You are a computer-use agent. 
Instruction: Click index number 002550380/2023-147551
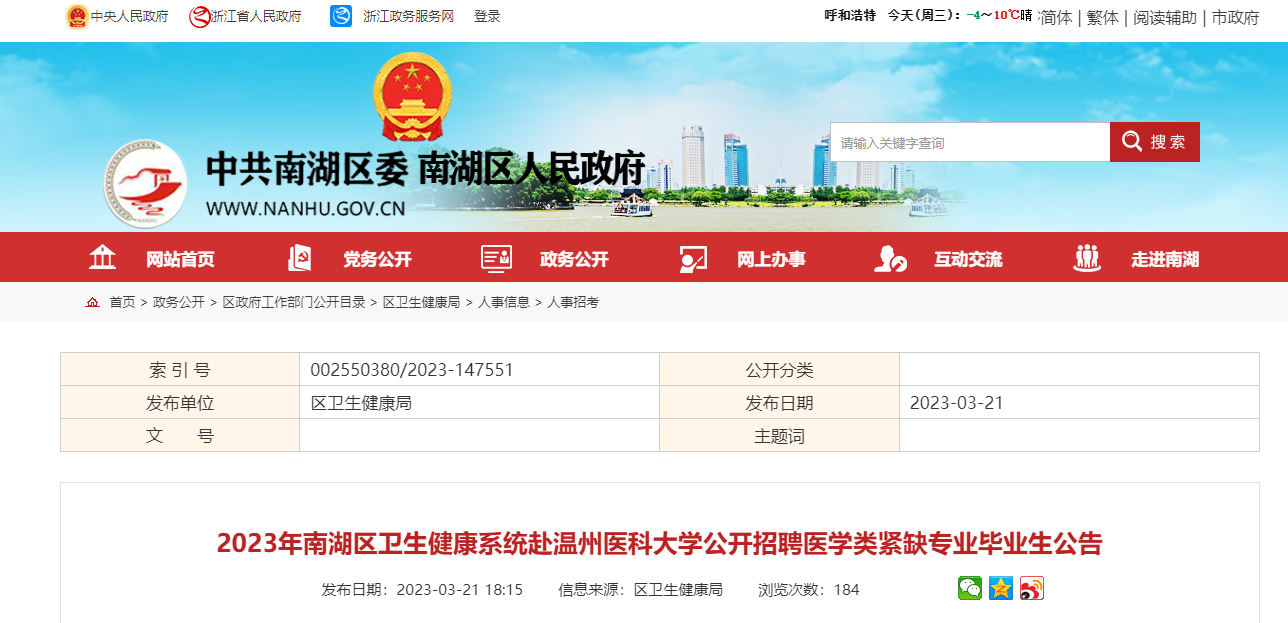point(412,370)
